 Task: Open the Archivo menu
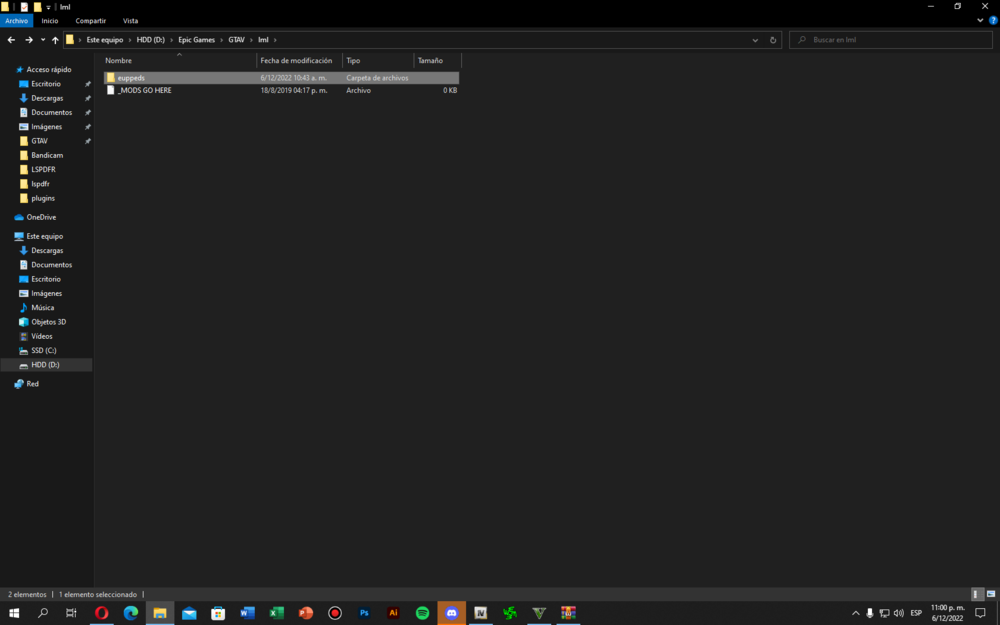[x=16, y=20]
